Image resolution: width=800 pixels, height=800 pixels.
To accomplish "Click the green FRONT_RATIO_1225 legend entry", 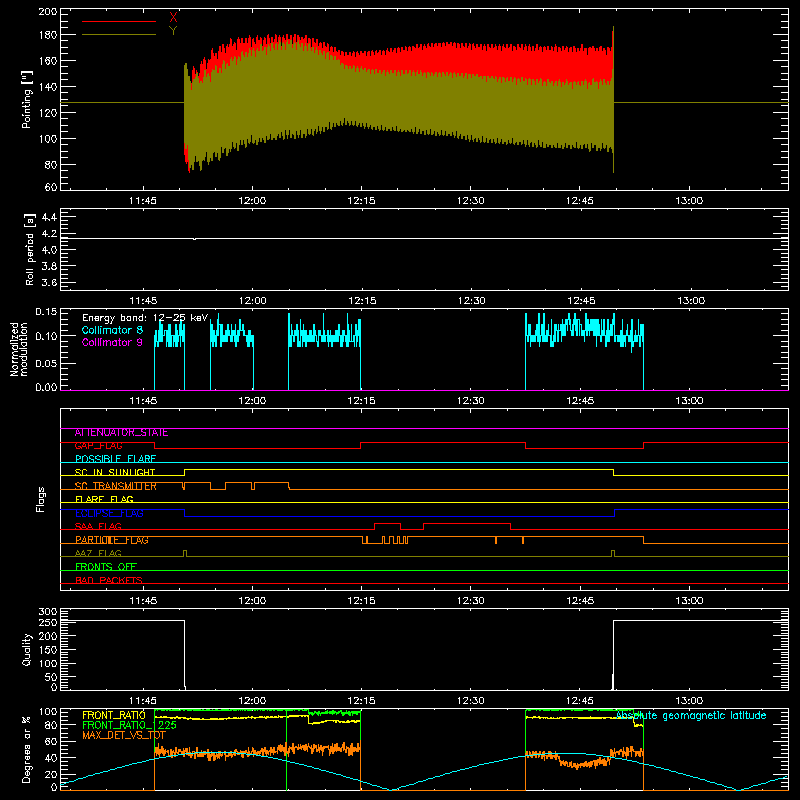I will 130,725.
